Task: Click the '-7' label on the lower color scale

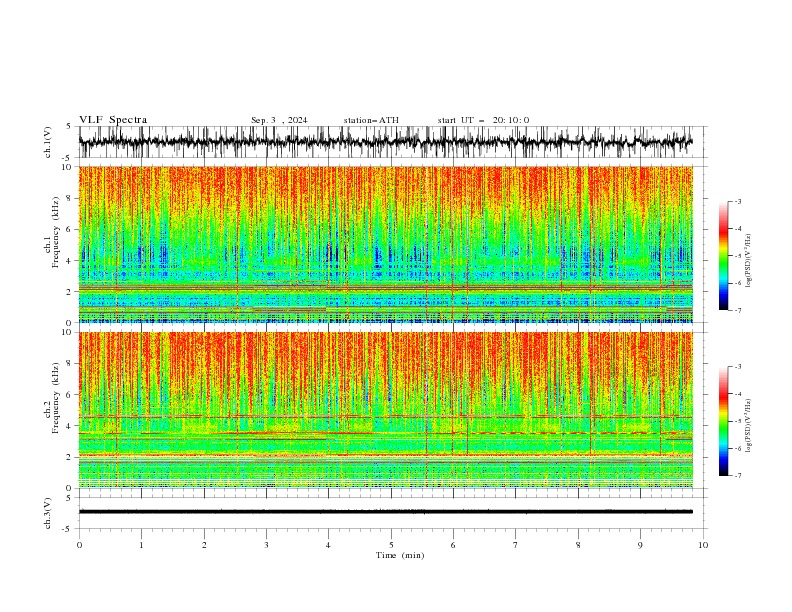Action: pyautogui.click(x=737, y=476)
